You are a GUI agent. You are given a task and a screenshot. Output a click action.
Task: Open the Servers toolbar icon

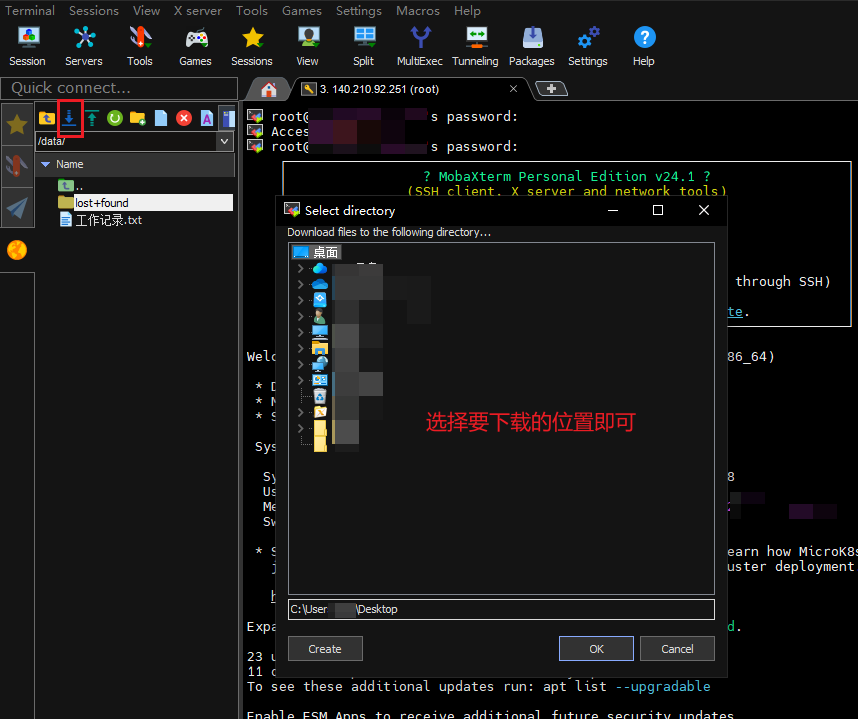coord(84,47)
